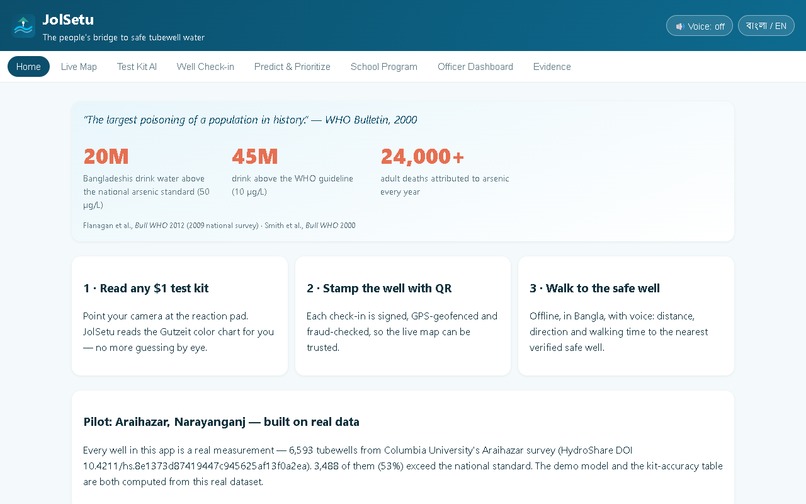The width and height of the screenshot is (806, 504).
Task: Click the 'Read any $1 test kit' heading
Action: [x=146, y=288]
